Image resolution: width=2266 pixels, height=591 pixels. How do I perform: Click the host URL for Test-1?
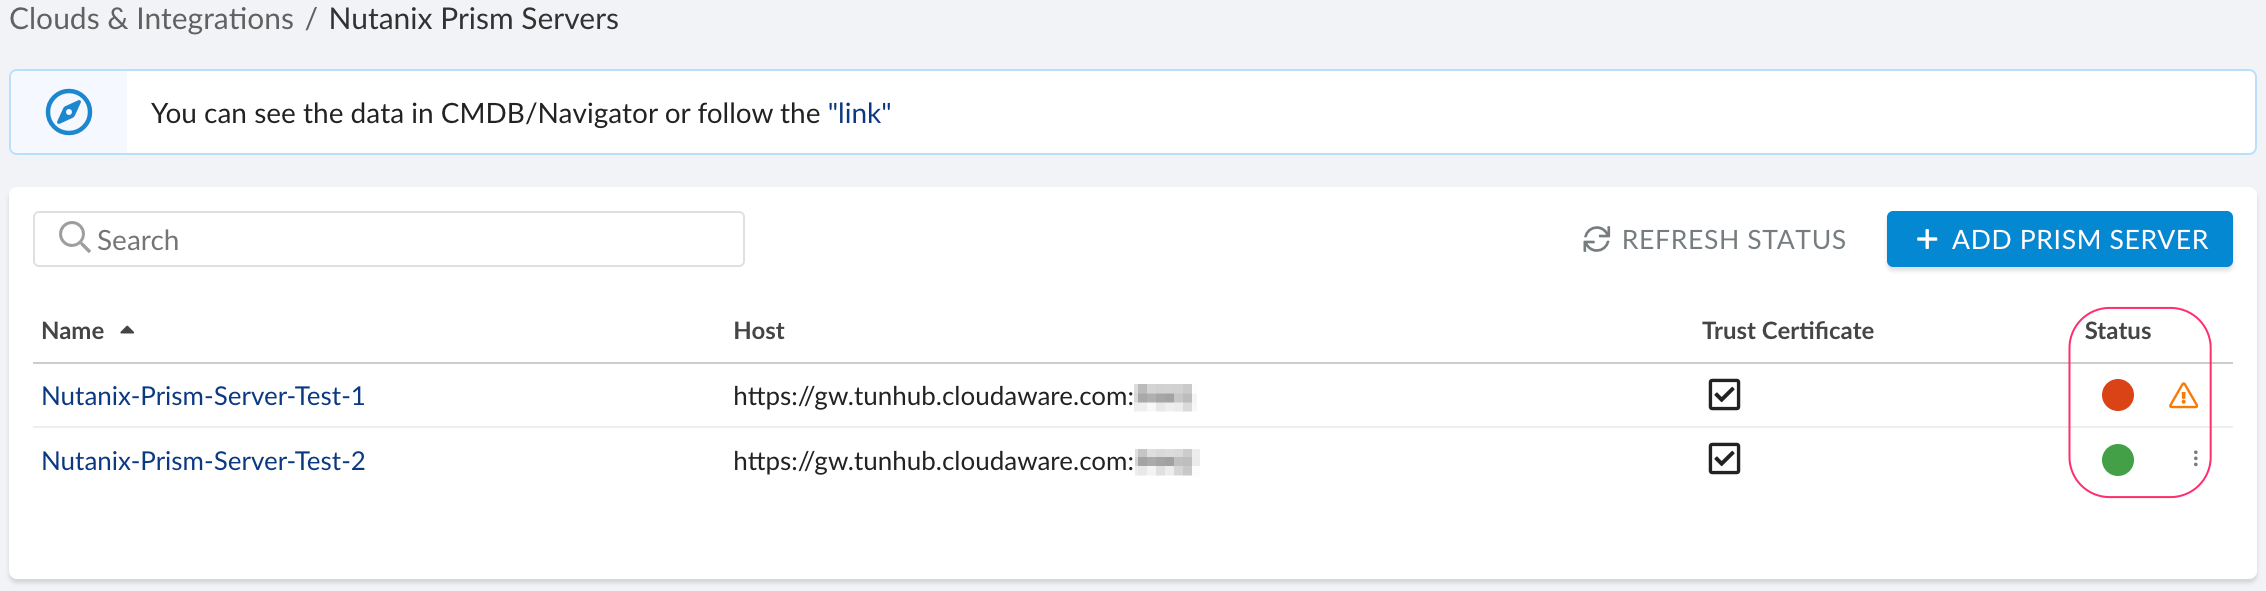pyautogui.click(x=963, y=396)
